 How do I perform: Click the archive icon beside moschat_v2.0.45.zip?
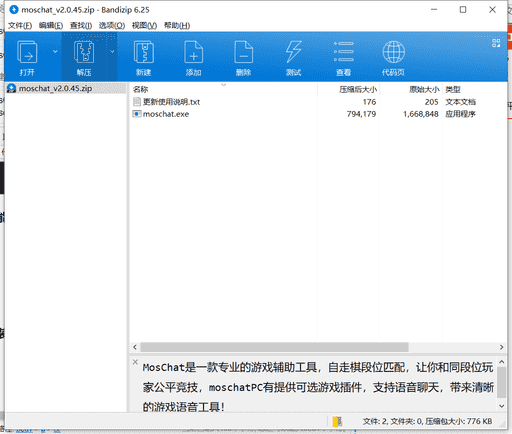(12, 88)
